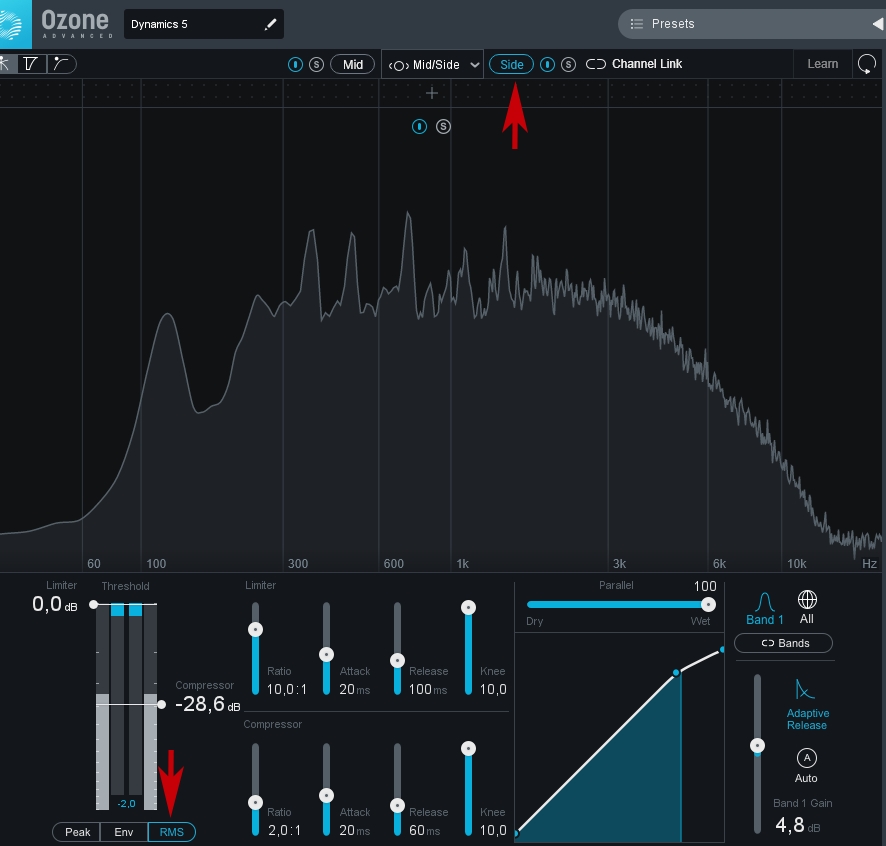Toggle the Bands link button
The height and width of the screenshot is (846, 886).
783,643
